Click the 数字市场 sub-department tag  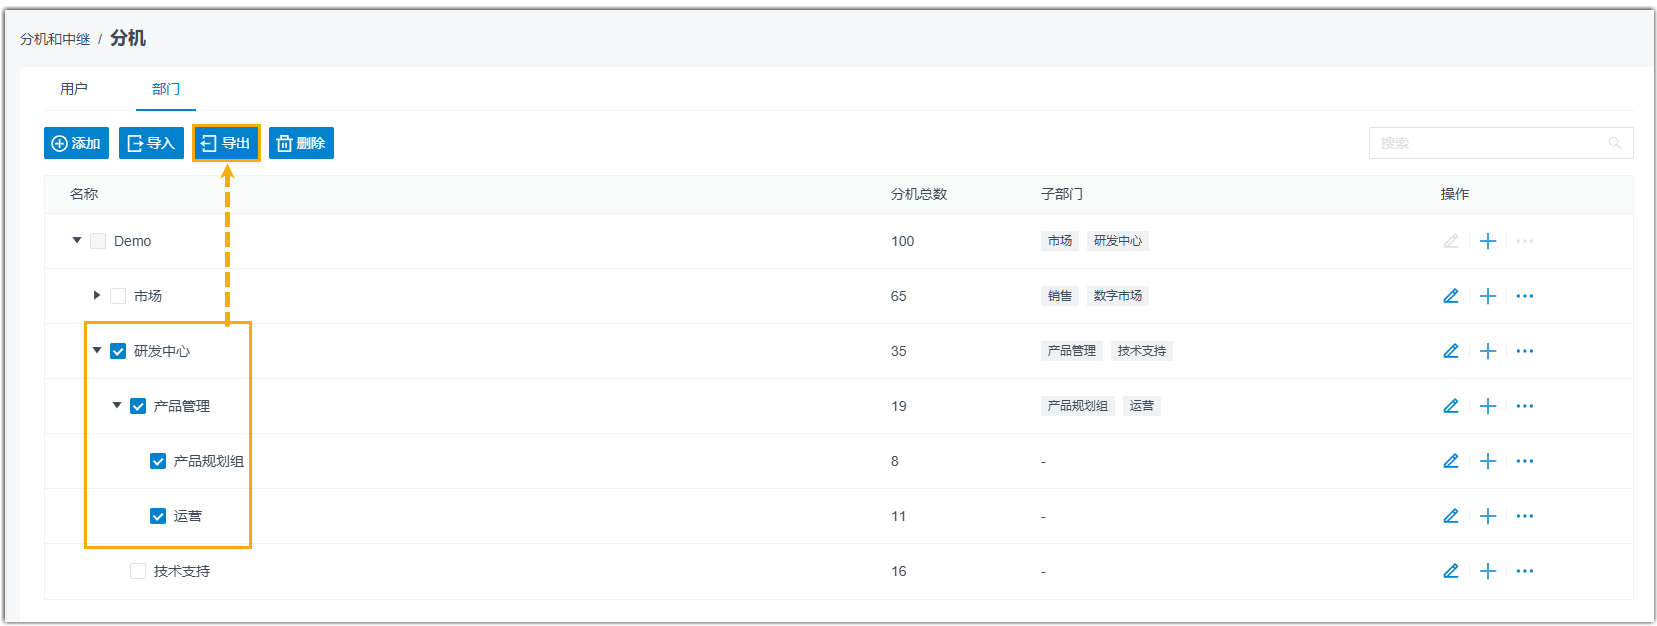pos(1118,296)
